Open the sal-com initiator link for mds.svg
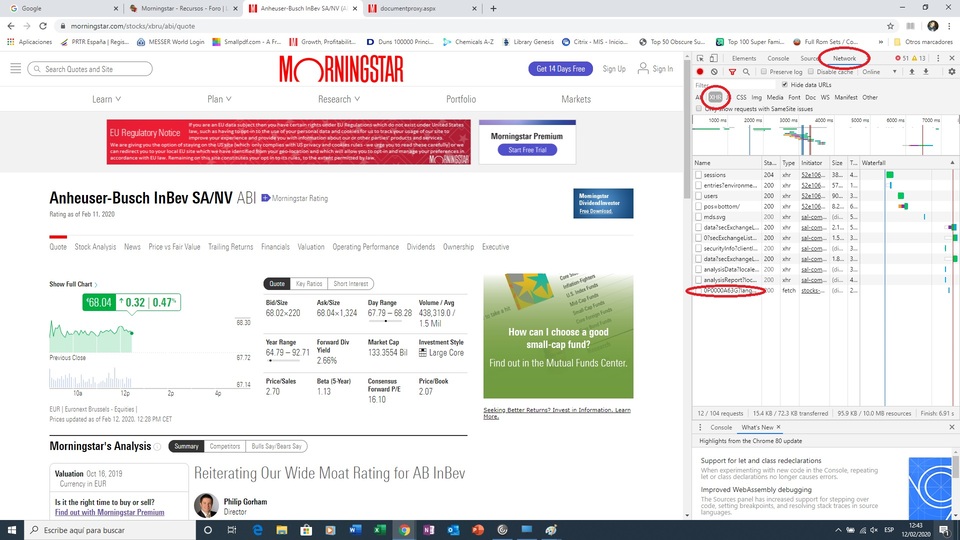This screenshot has height=540, width=960. tap(812, 217)
